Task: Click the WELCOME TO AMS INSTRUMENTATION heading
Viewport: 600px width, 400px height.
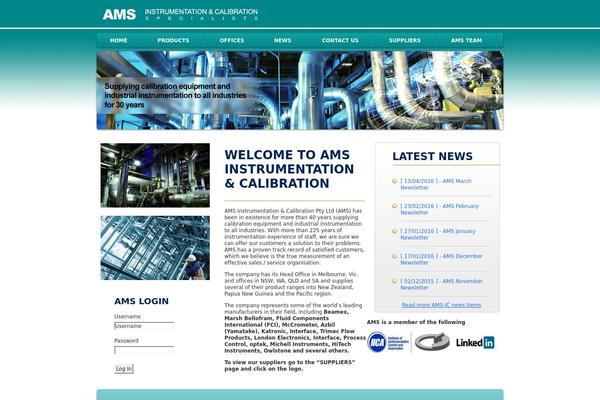Action: [x=289, y=169]
